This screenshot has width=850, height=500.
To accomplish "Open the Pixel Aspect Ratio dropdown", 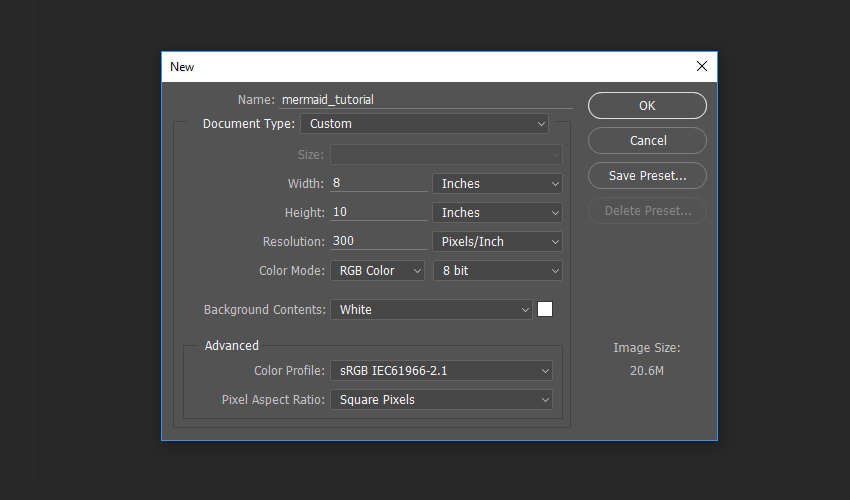I will 441,400.
